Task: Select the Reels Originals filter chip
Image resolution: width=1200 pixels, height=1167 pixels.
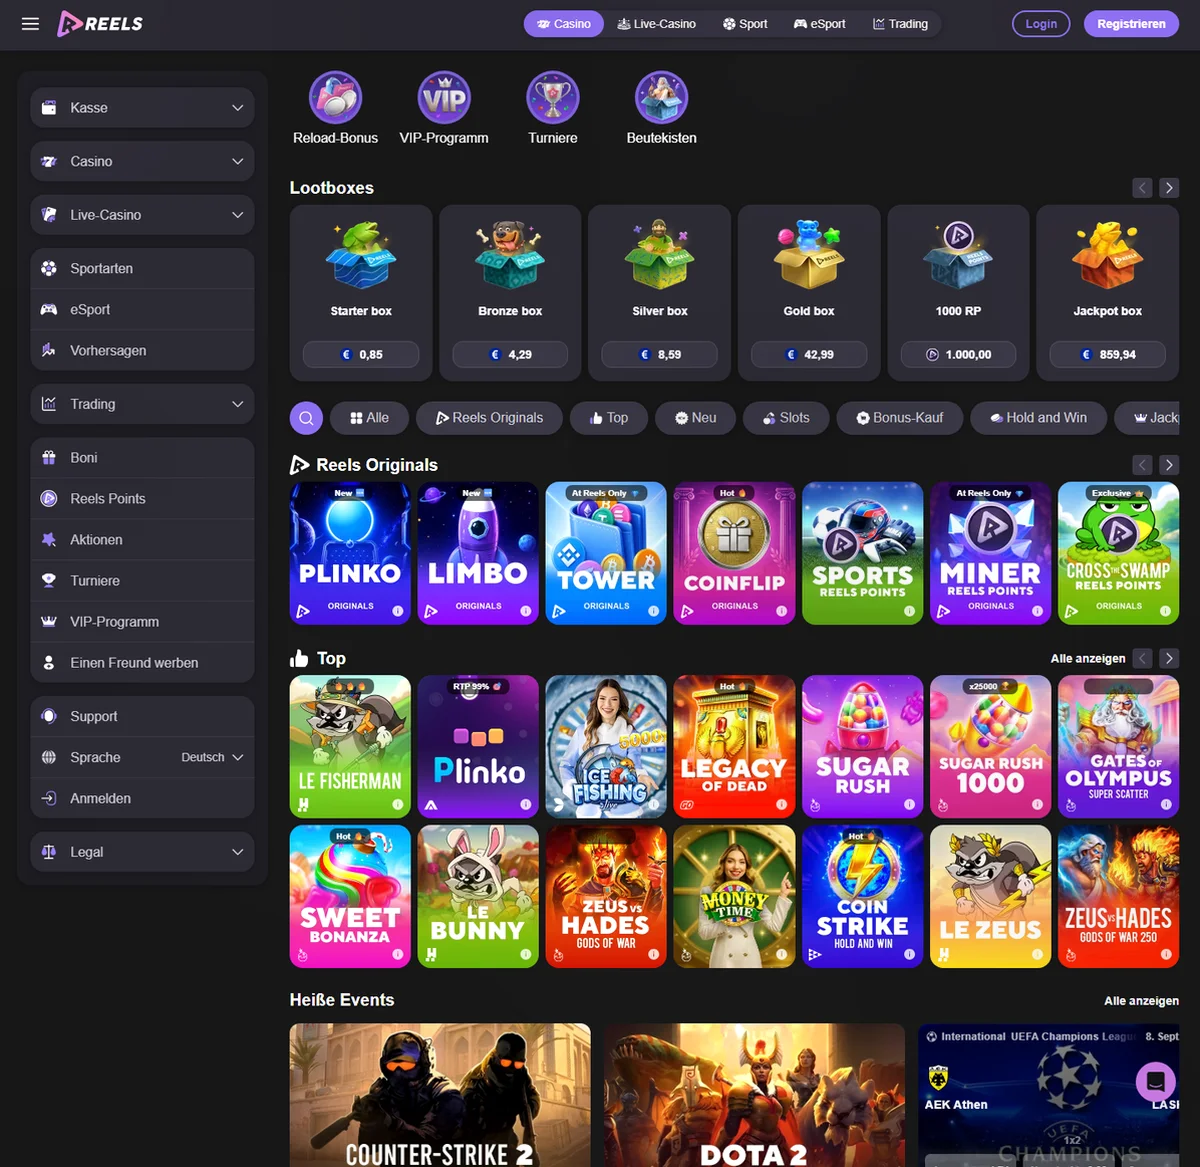Action: (489, 418)
